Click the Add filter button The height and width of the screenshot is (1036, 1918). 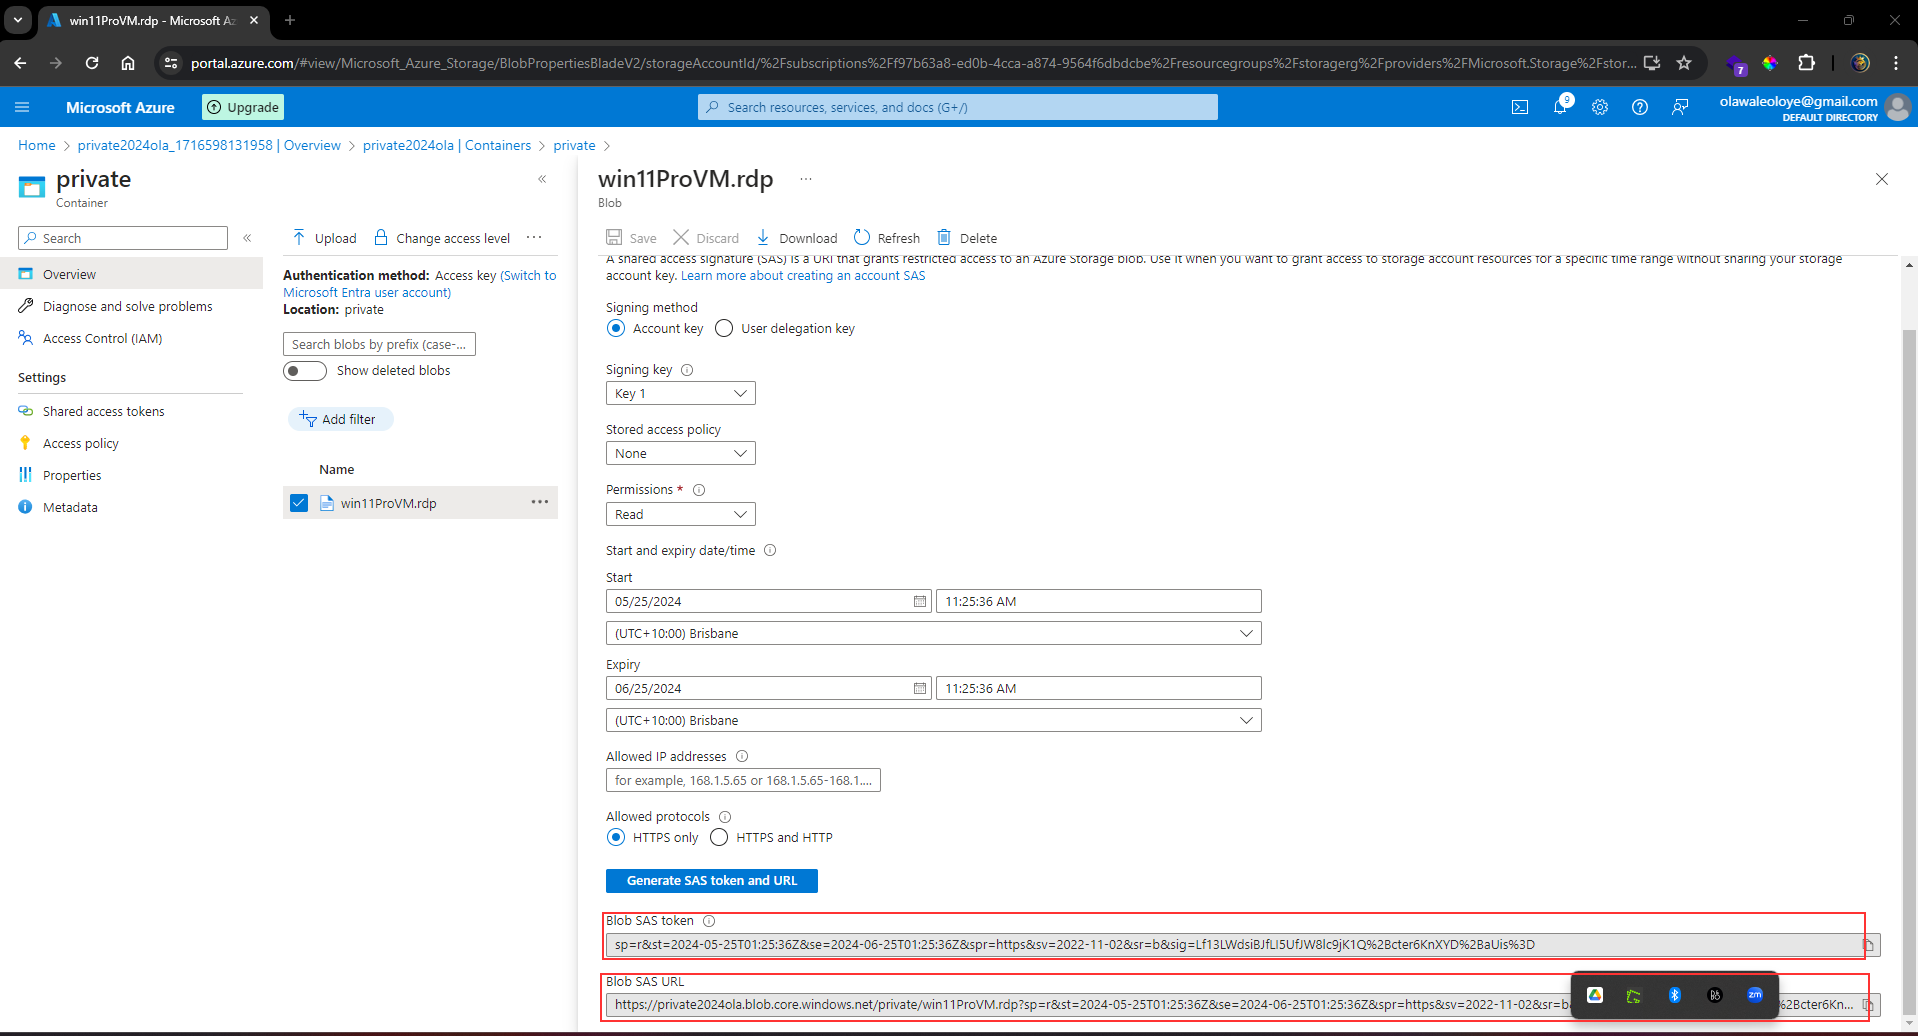click(x=340, y=420)
